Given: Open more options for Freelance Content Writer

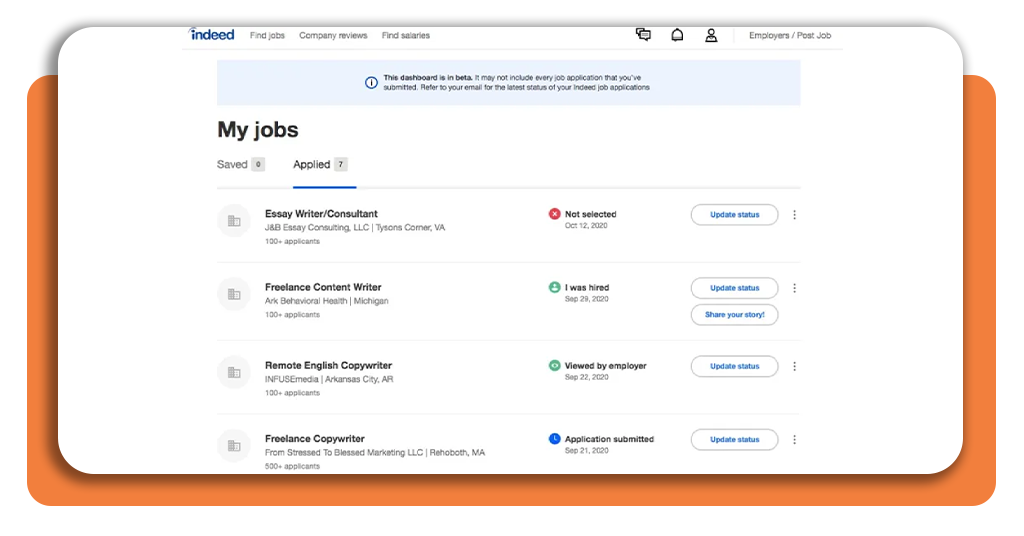Looking at the screenshot, I should click(794, 288).
